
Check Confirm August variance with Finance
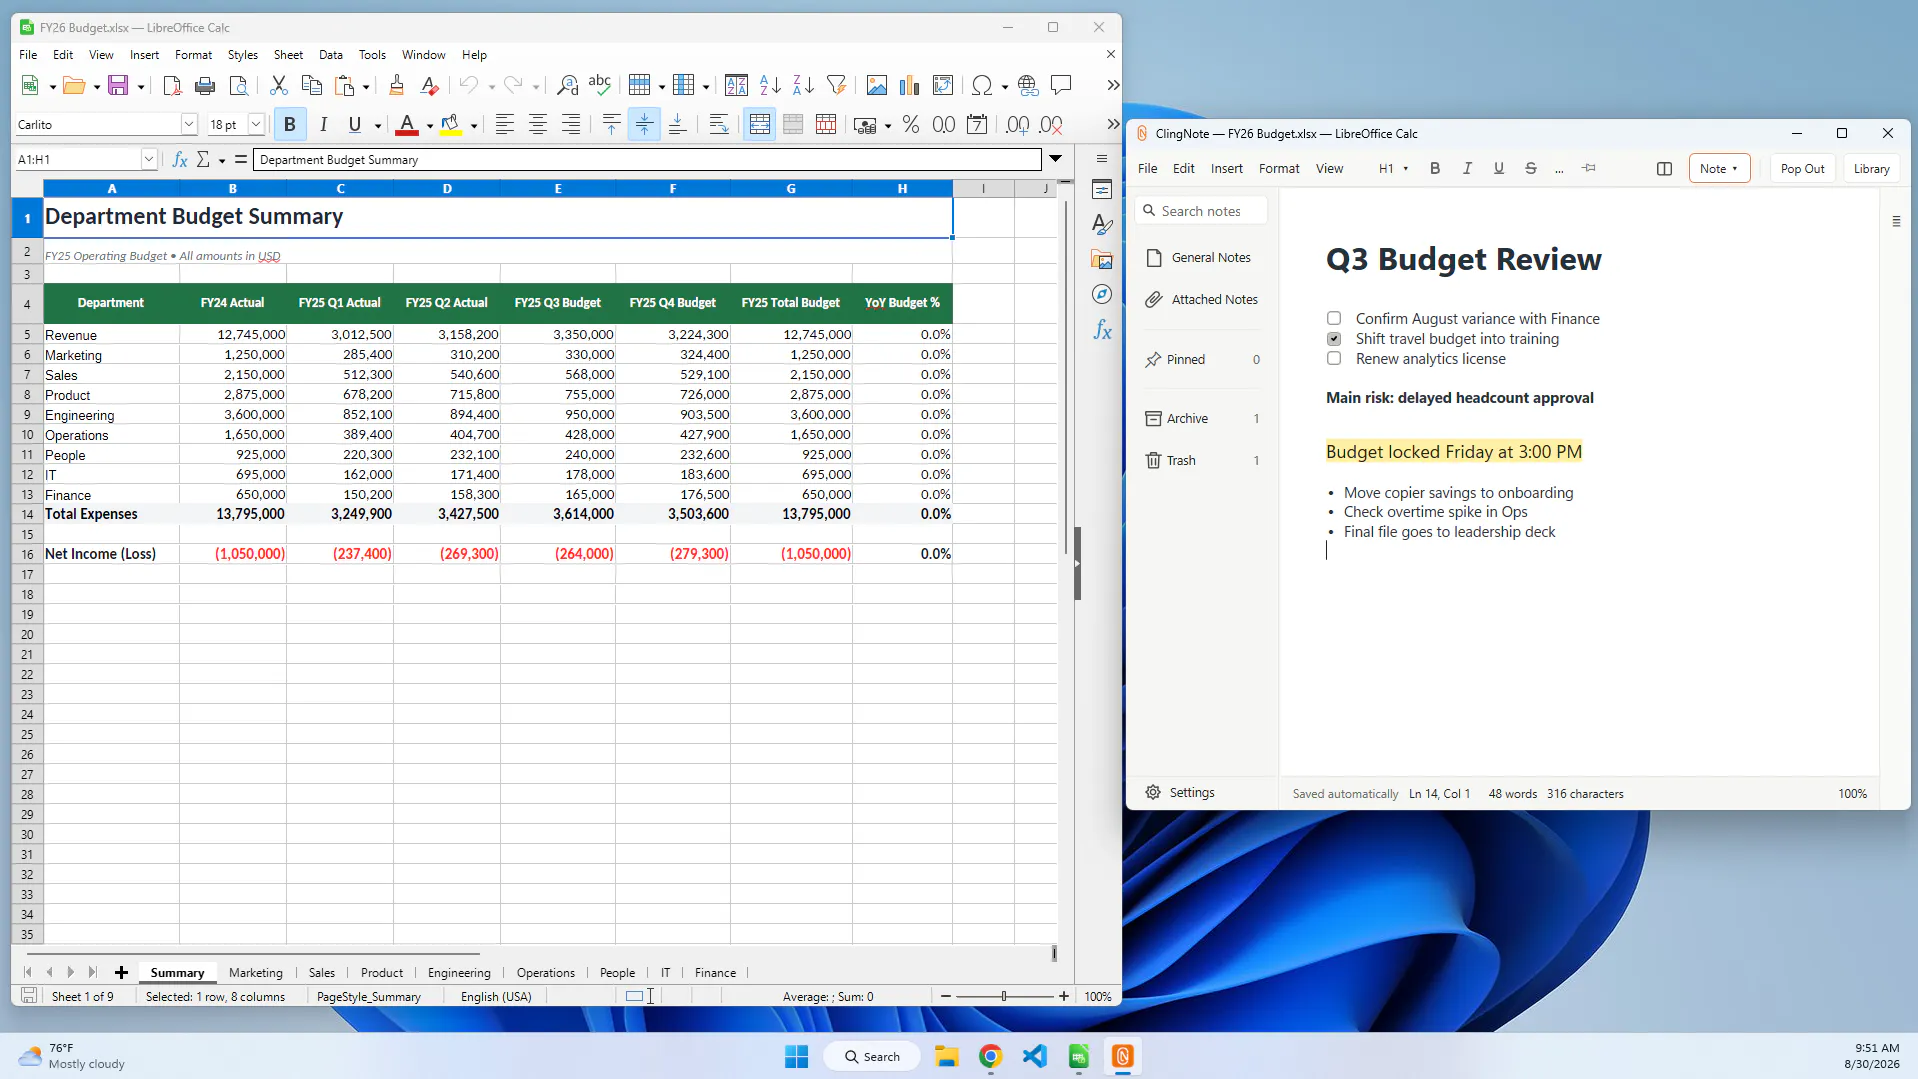(x=1334, y=318)
